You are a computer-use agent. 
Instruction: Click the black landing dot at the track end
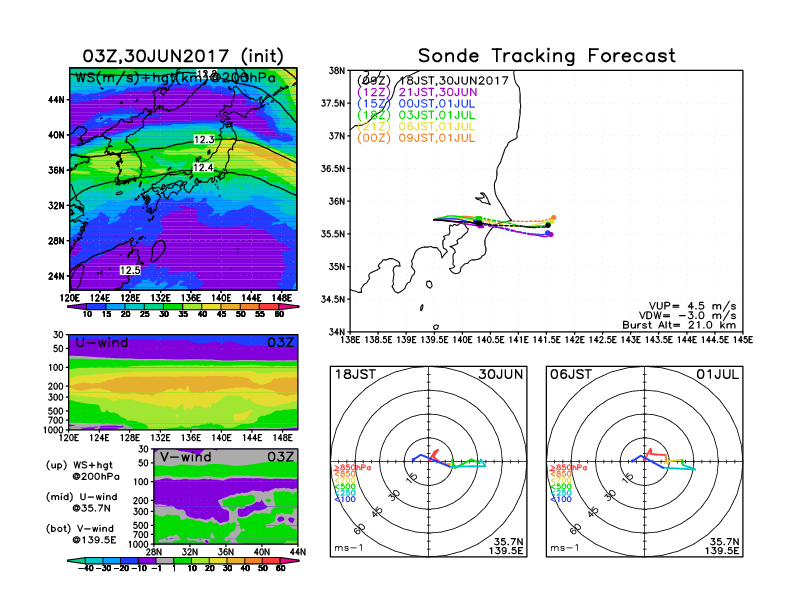[x=548, y=225]
